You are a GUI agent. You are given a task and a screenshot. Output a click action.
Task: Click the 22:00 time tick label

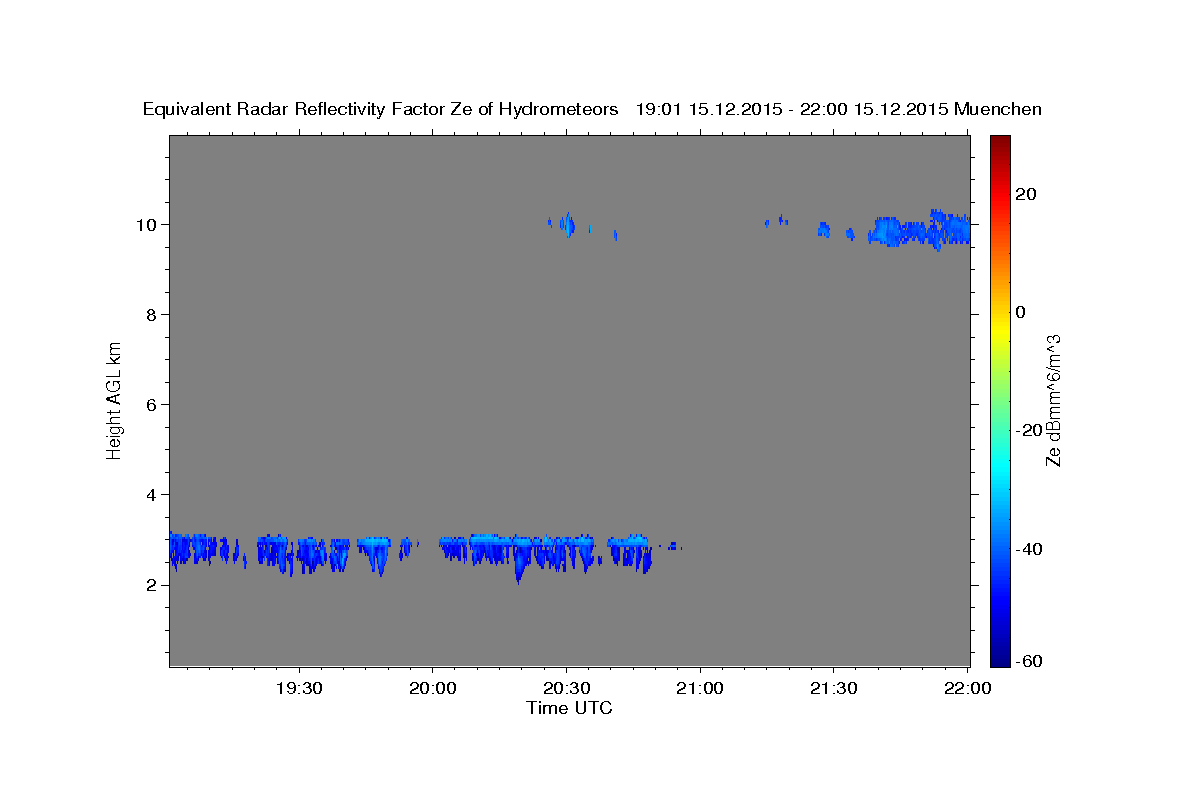967,688
